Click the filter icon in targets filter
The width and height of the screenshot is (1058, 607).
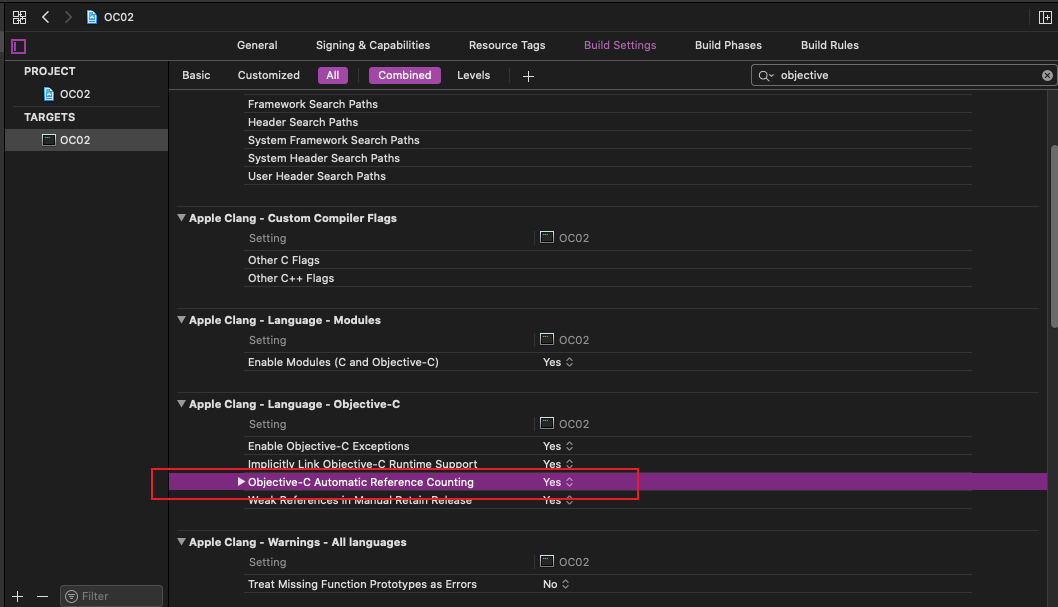[x=72, y=596]
